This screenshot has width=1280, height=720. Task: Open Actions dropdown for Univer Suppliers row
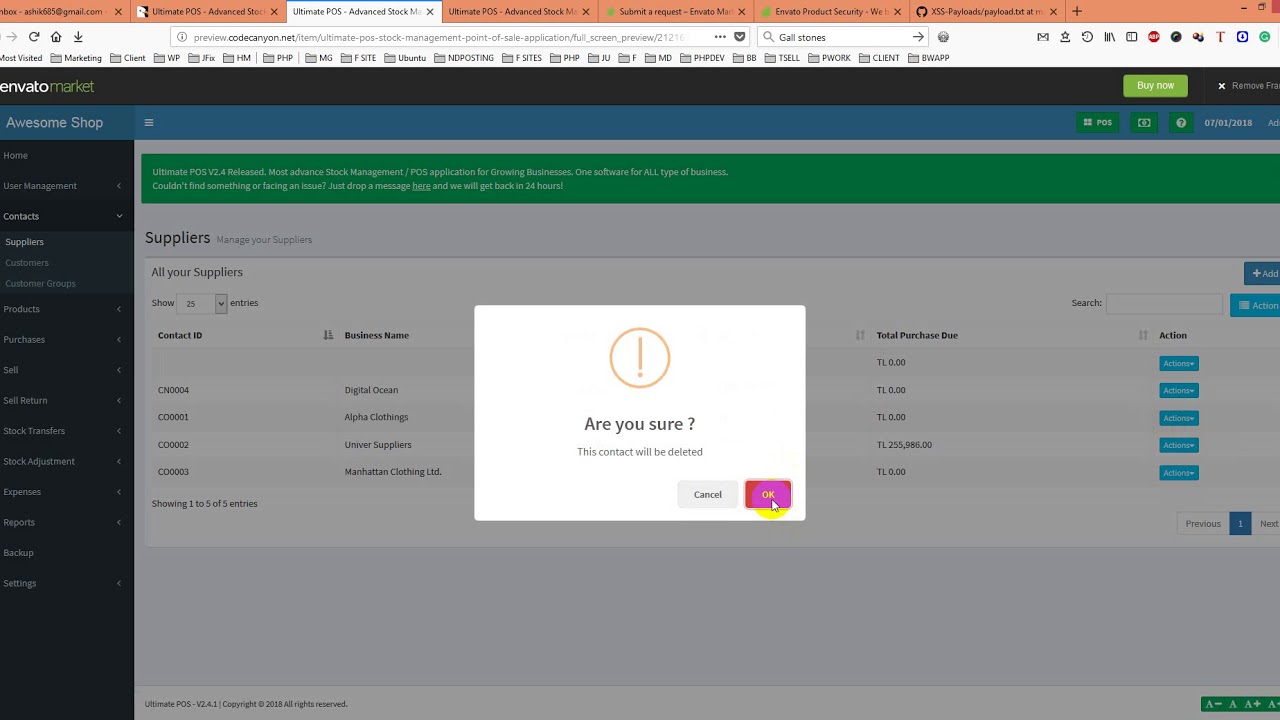point(1179,445)
